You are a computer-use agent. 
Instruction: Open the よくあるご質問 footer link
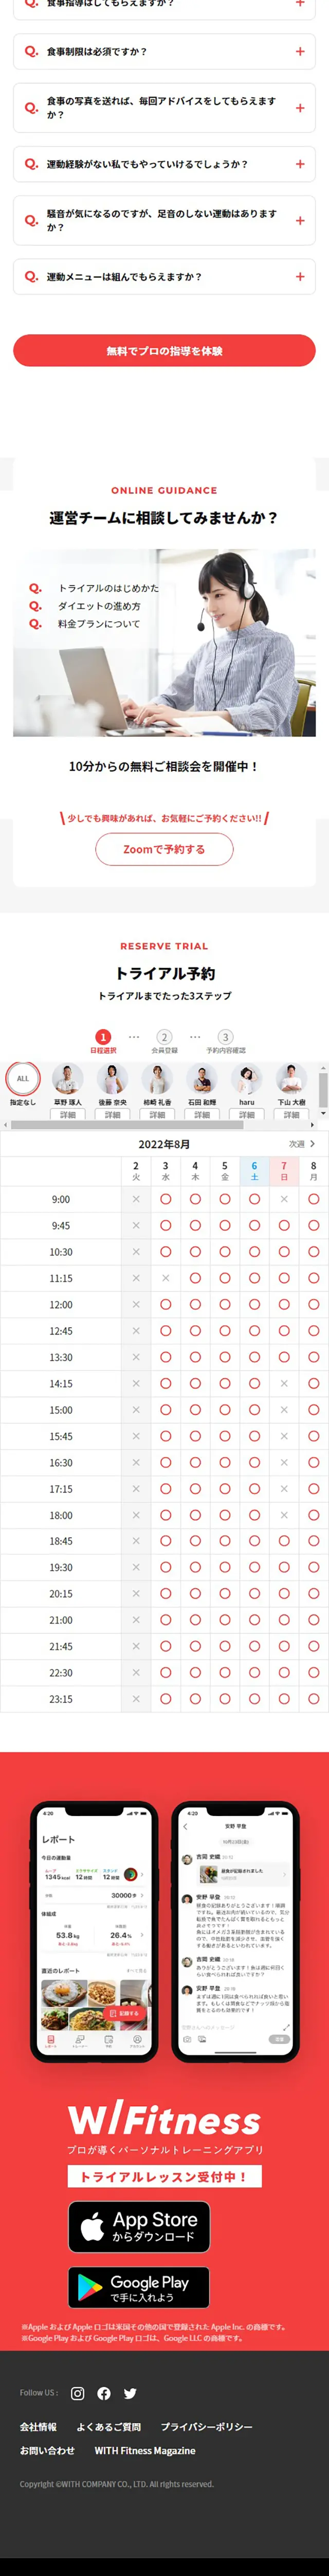(108, 2426)
